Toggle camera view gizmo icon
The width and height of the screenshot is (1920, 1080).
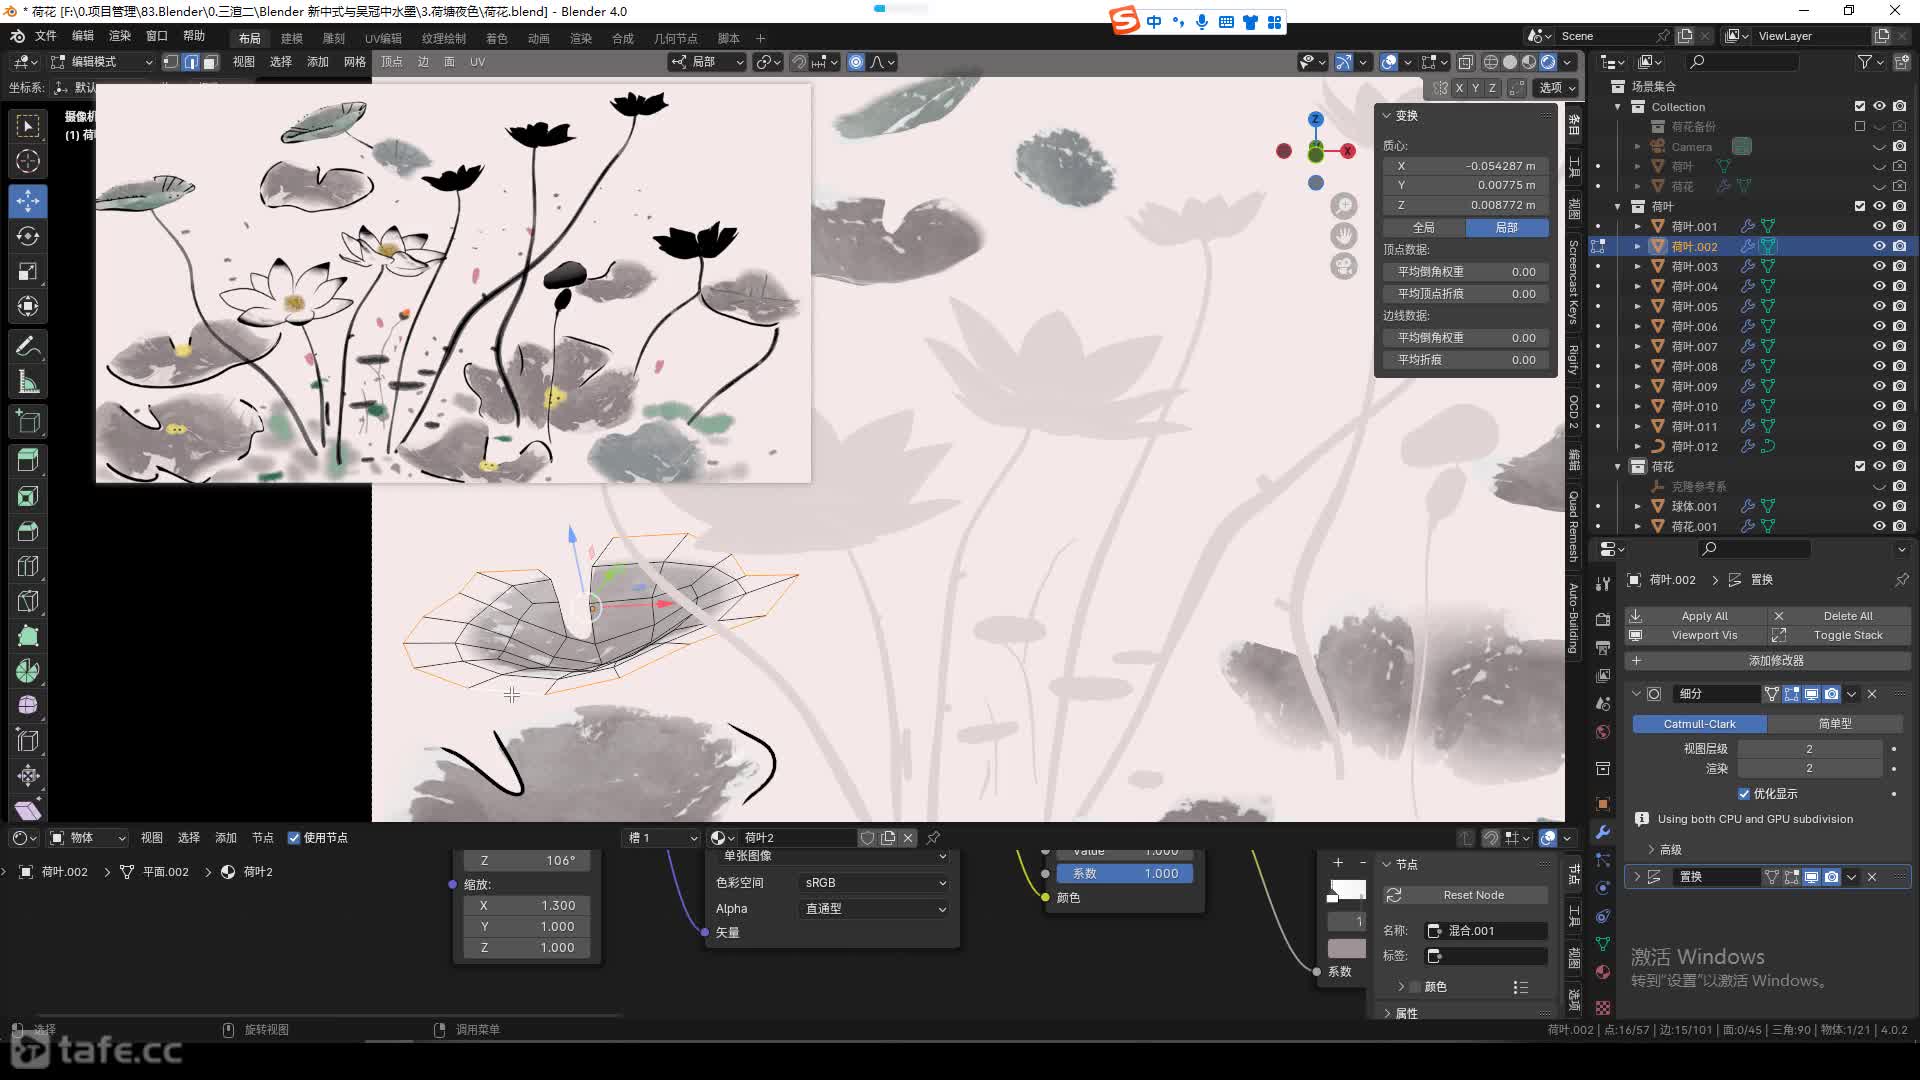[x=1344, y=266]
